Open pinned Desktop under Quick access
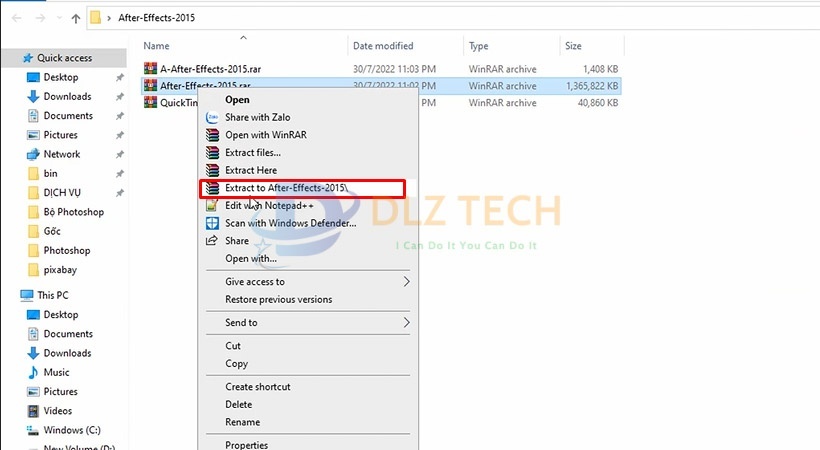Image resolution: width=820 pixels, height=450 pixels. pos(61,77)
